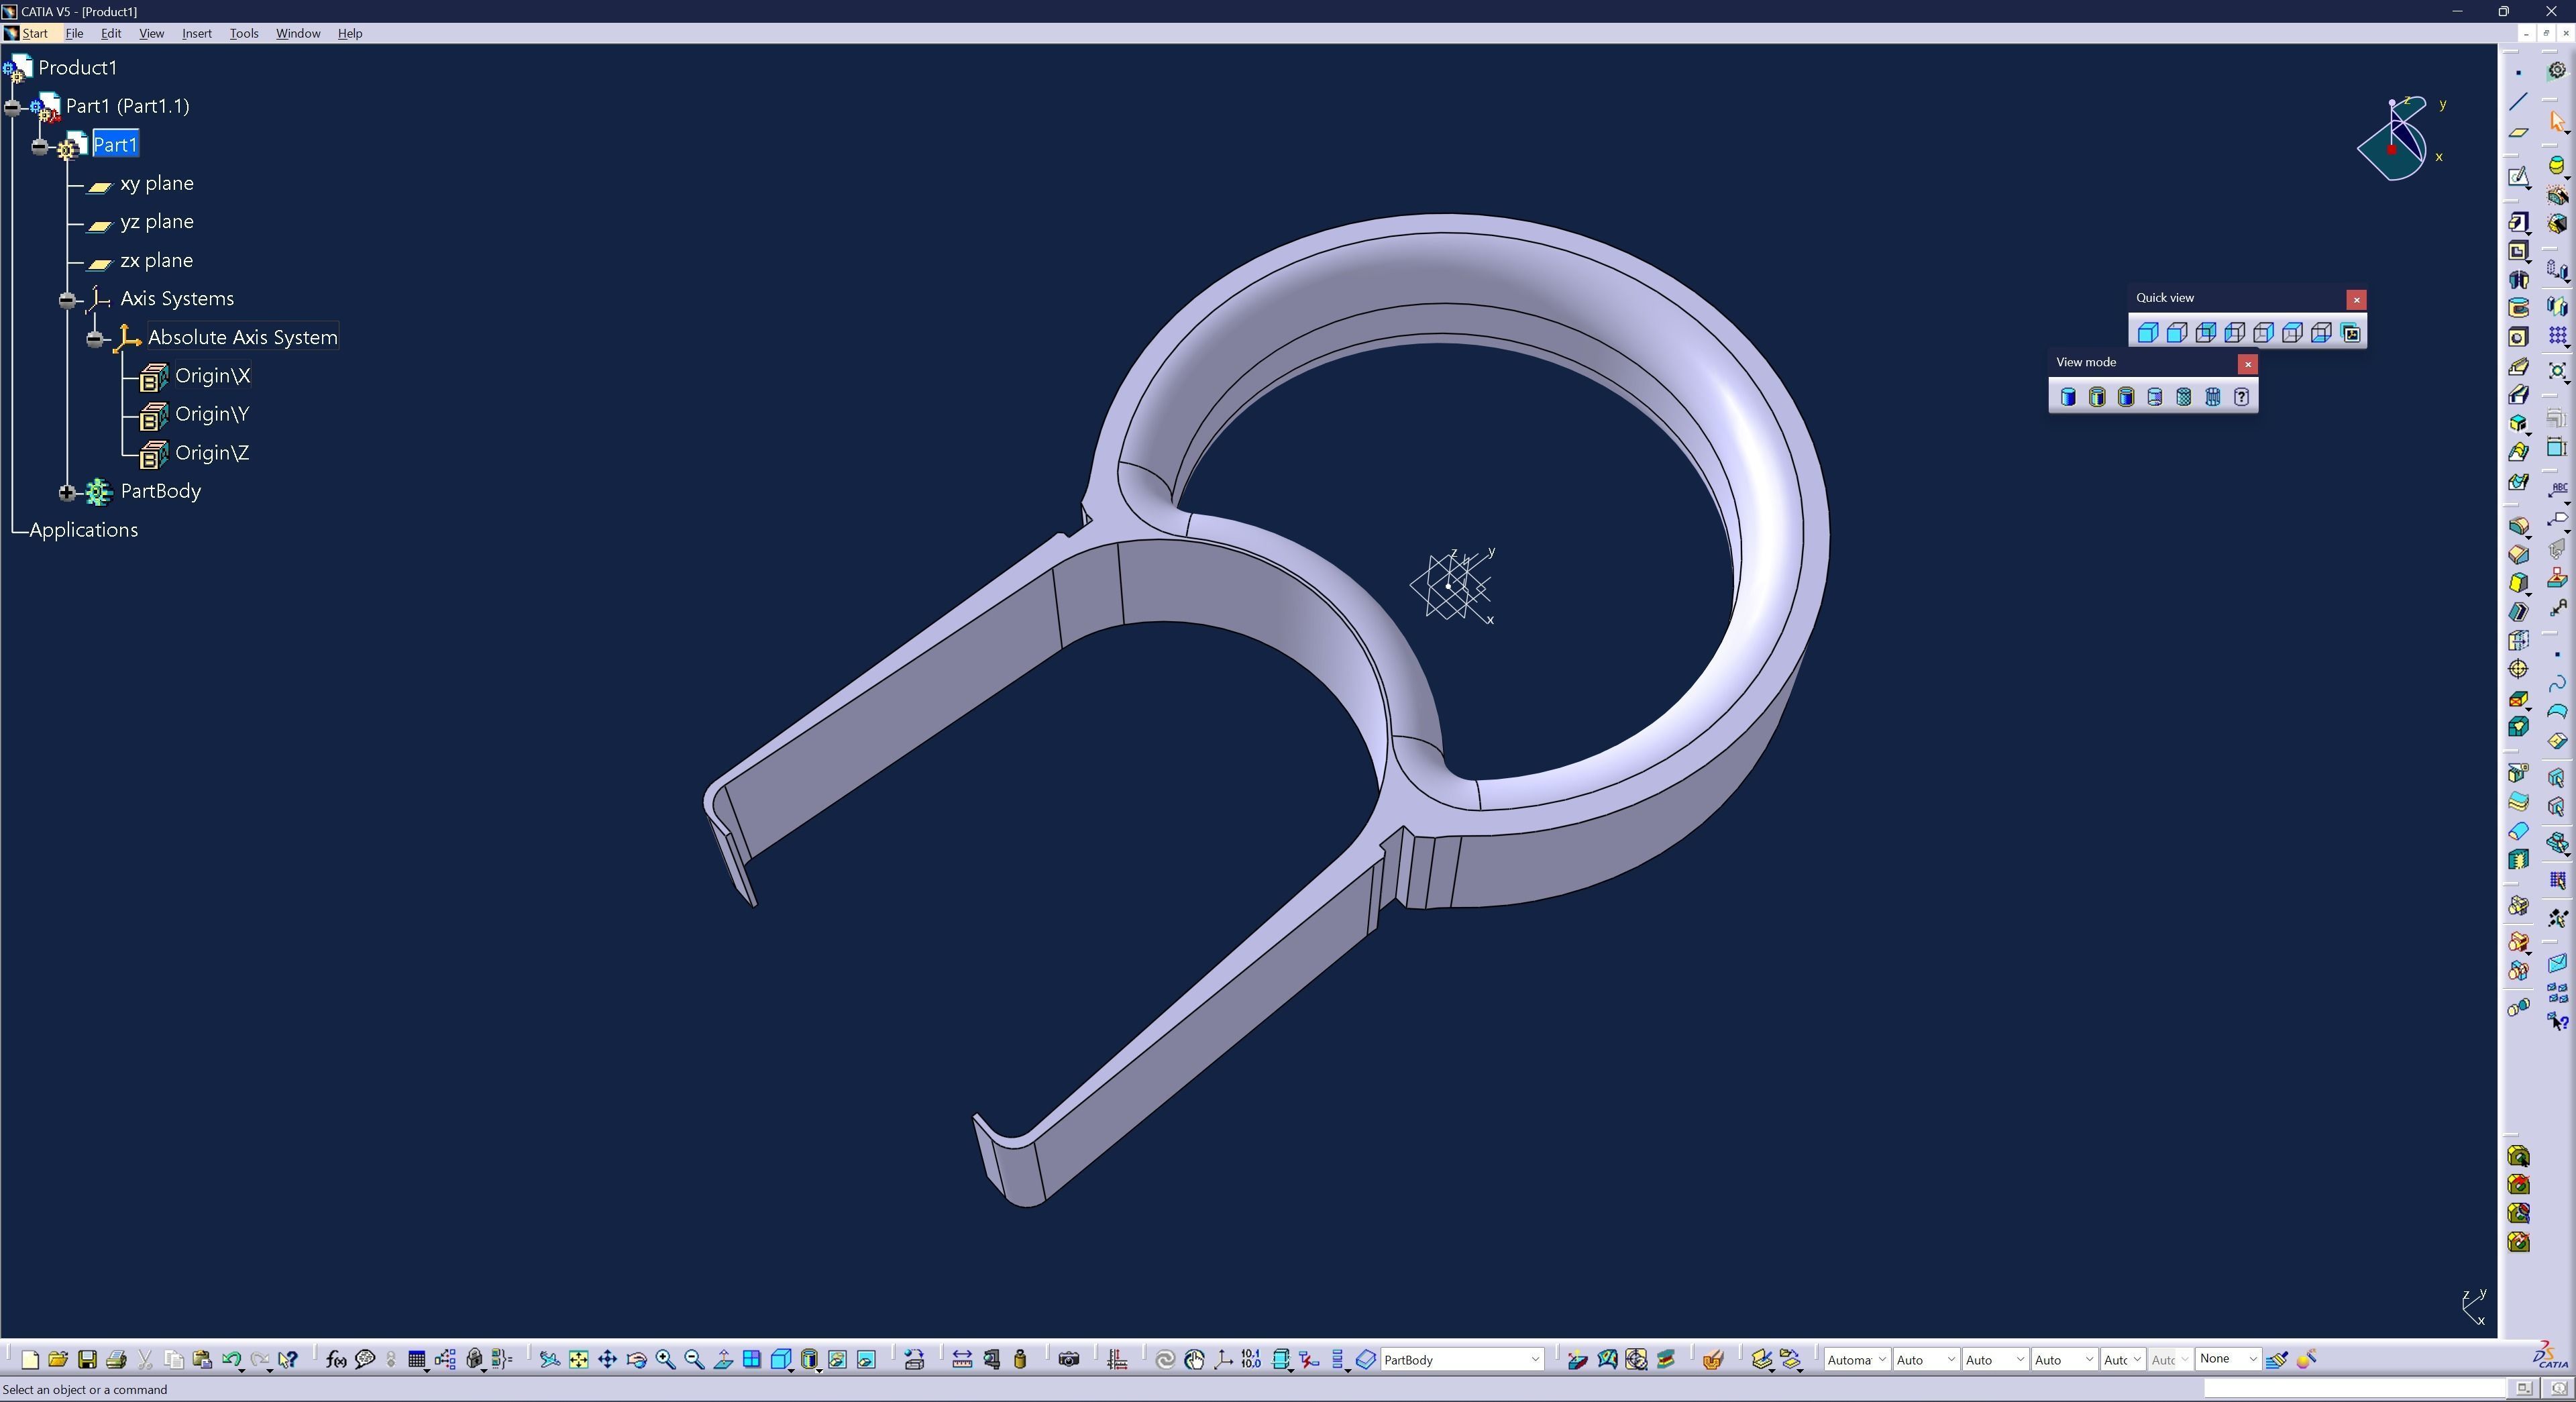Open the Insert menu

click(x=196, y=33)
